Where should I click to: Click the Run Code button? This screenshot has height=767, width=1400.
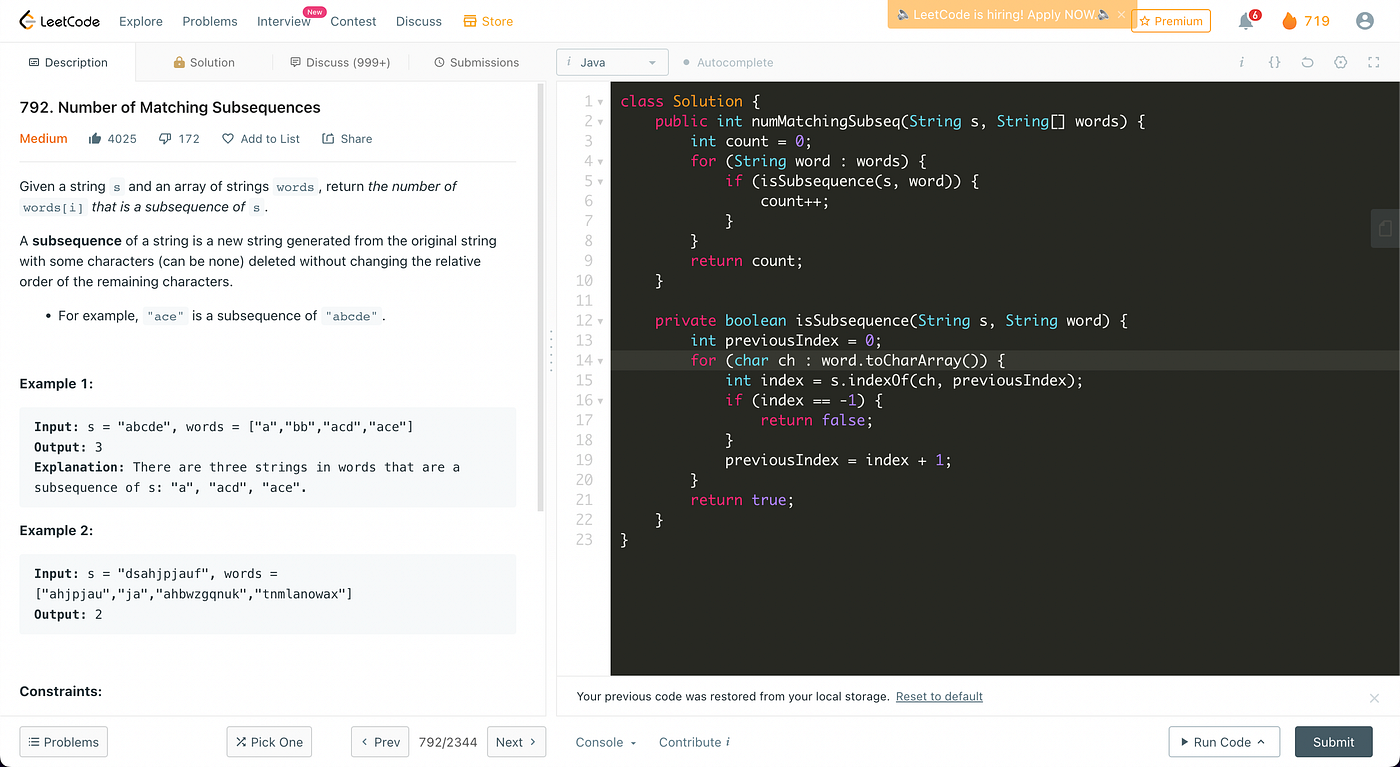point(1223,742)
